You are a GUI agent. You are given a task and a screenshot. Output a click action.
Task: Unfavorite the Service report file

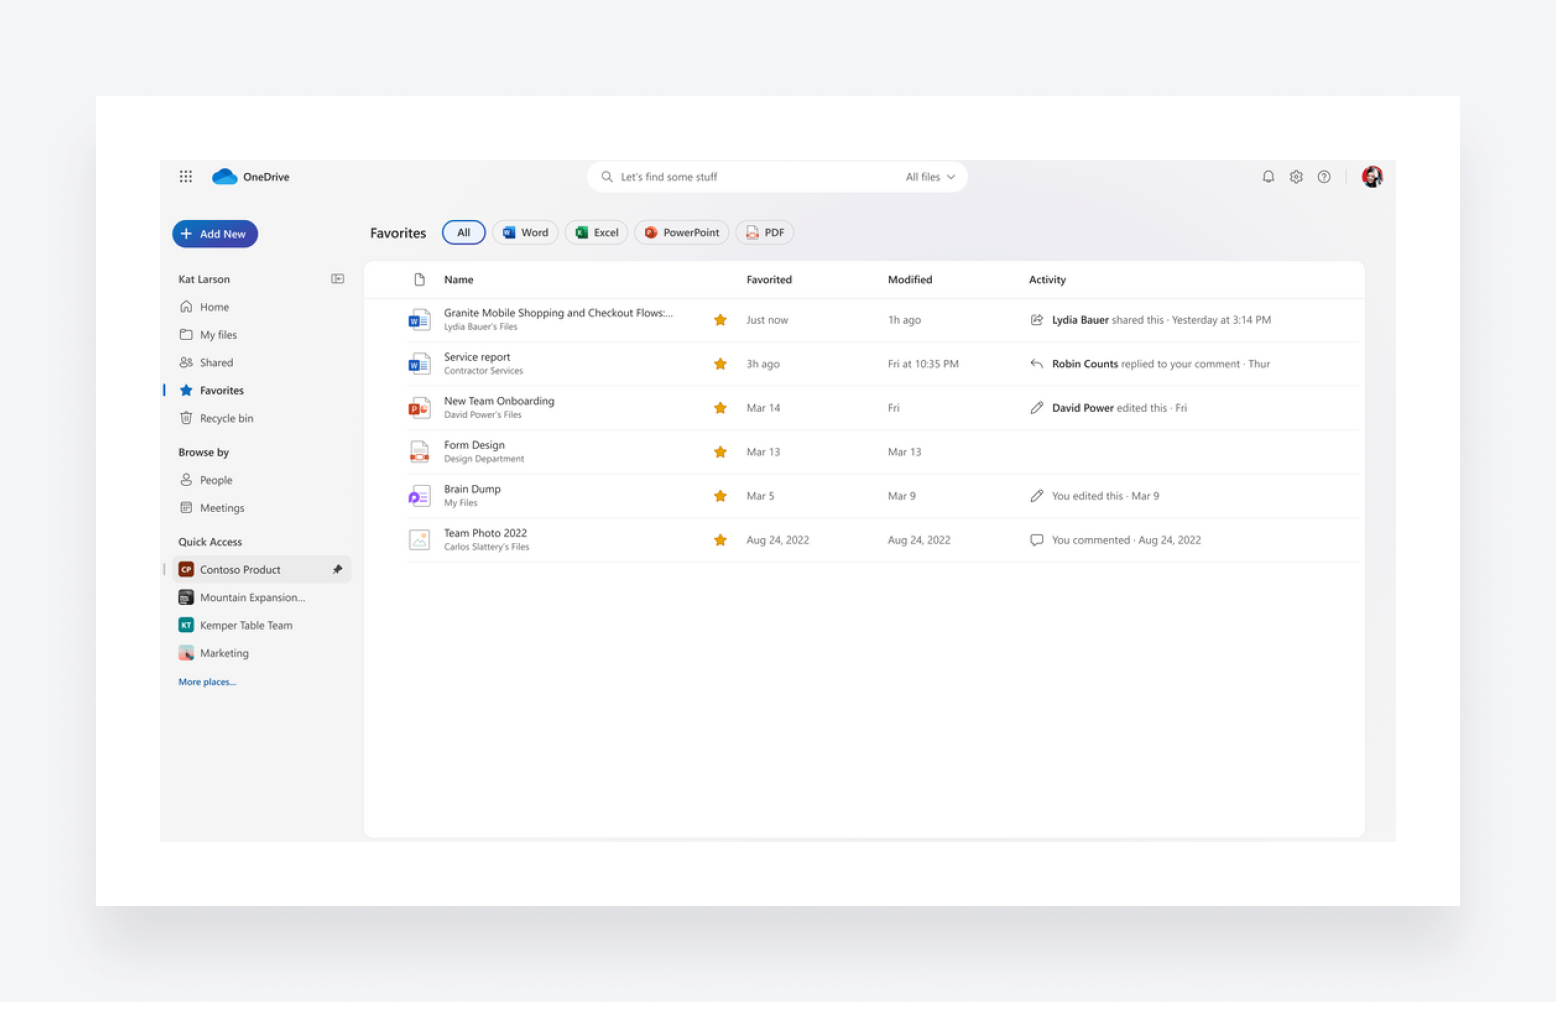tap(720, 363)
